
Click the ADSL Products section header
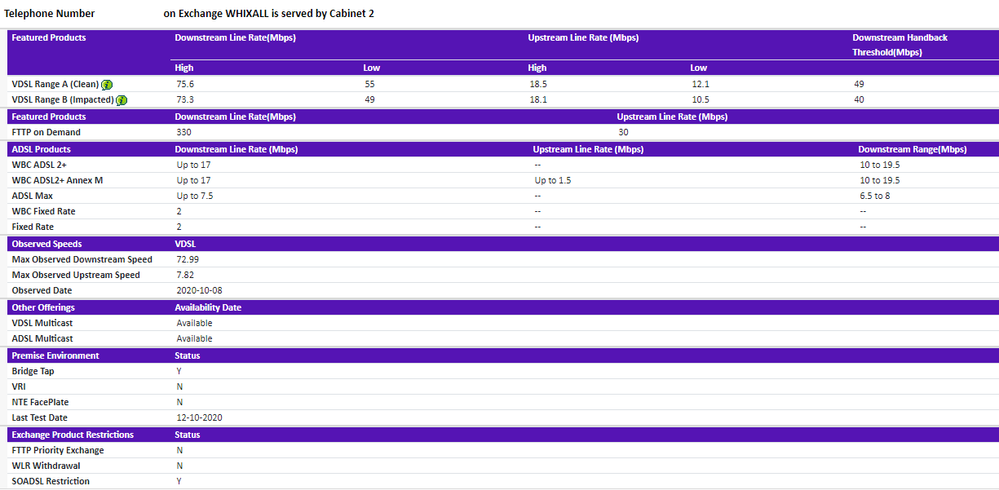41,149
